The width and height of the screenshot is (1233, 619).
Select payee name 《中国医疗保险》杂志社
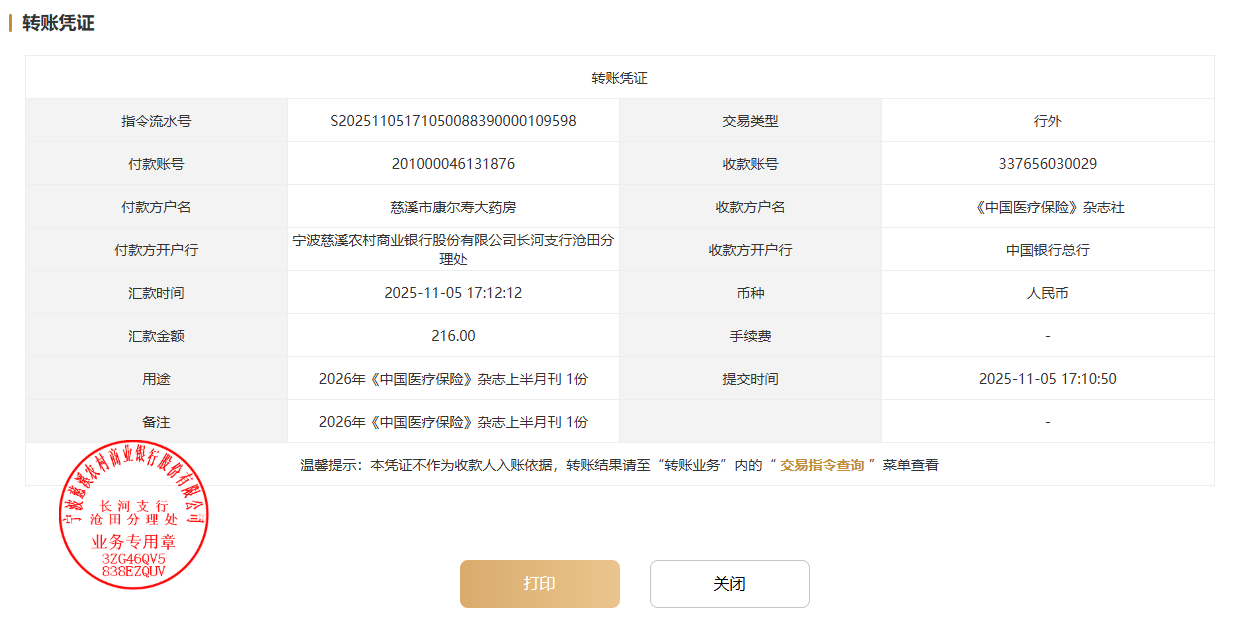tap(1047, 207)
